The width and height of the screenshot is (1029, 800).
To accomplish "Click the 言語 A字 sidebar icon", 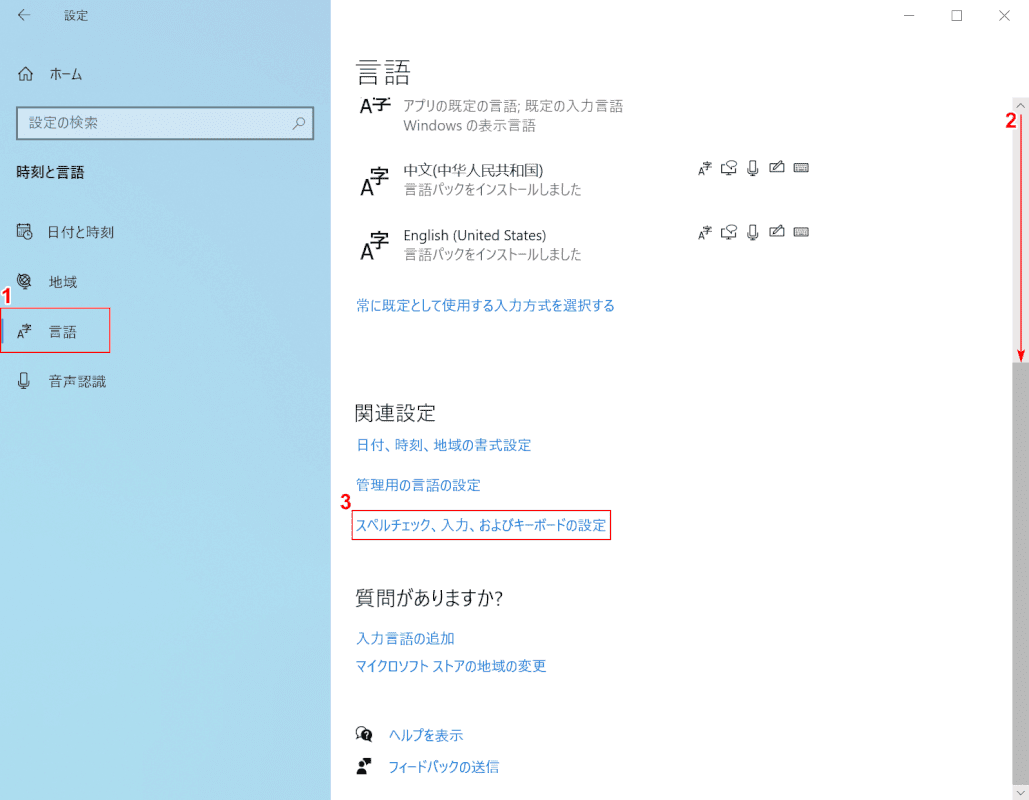I will pos(24,331).
